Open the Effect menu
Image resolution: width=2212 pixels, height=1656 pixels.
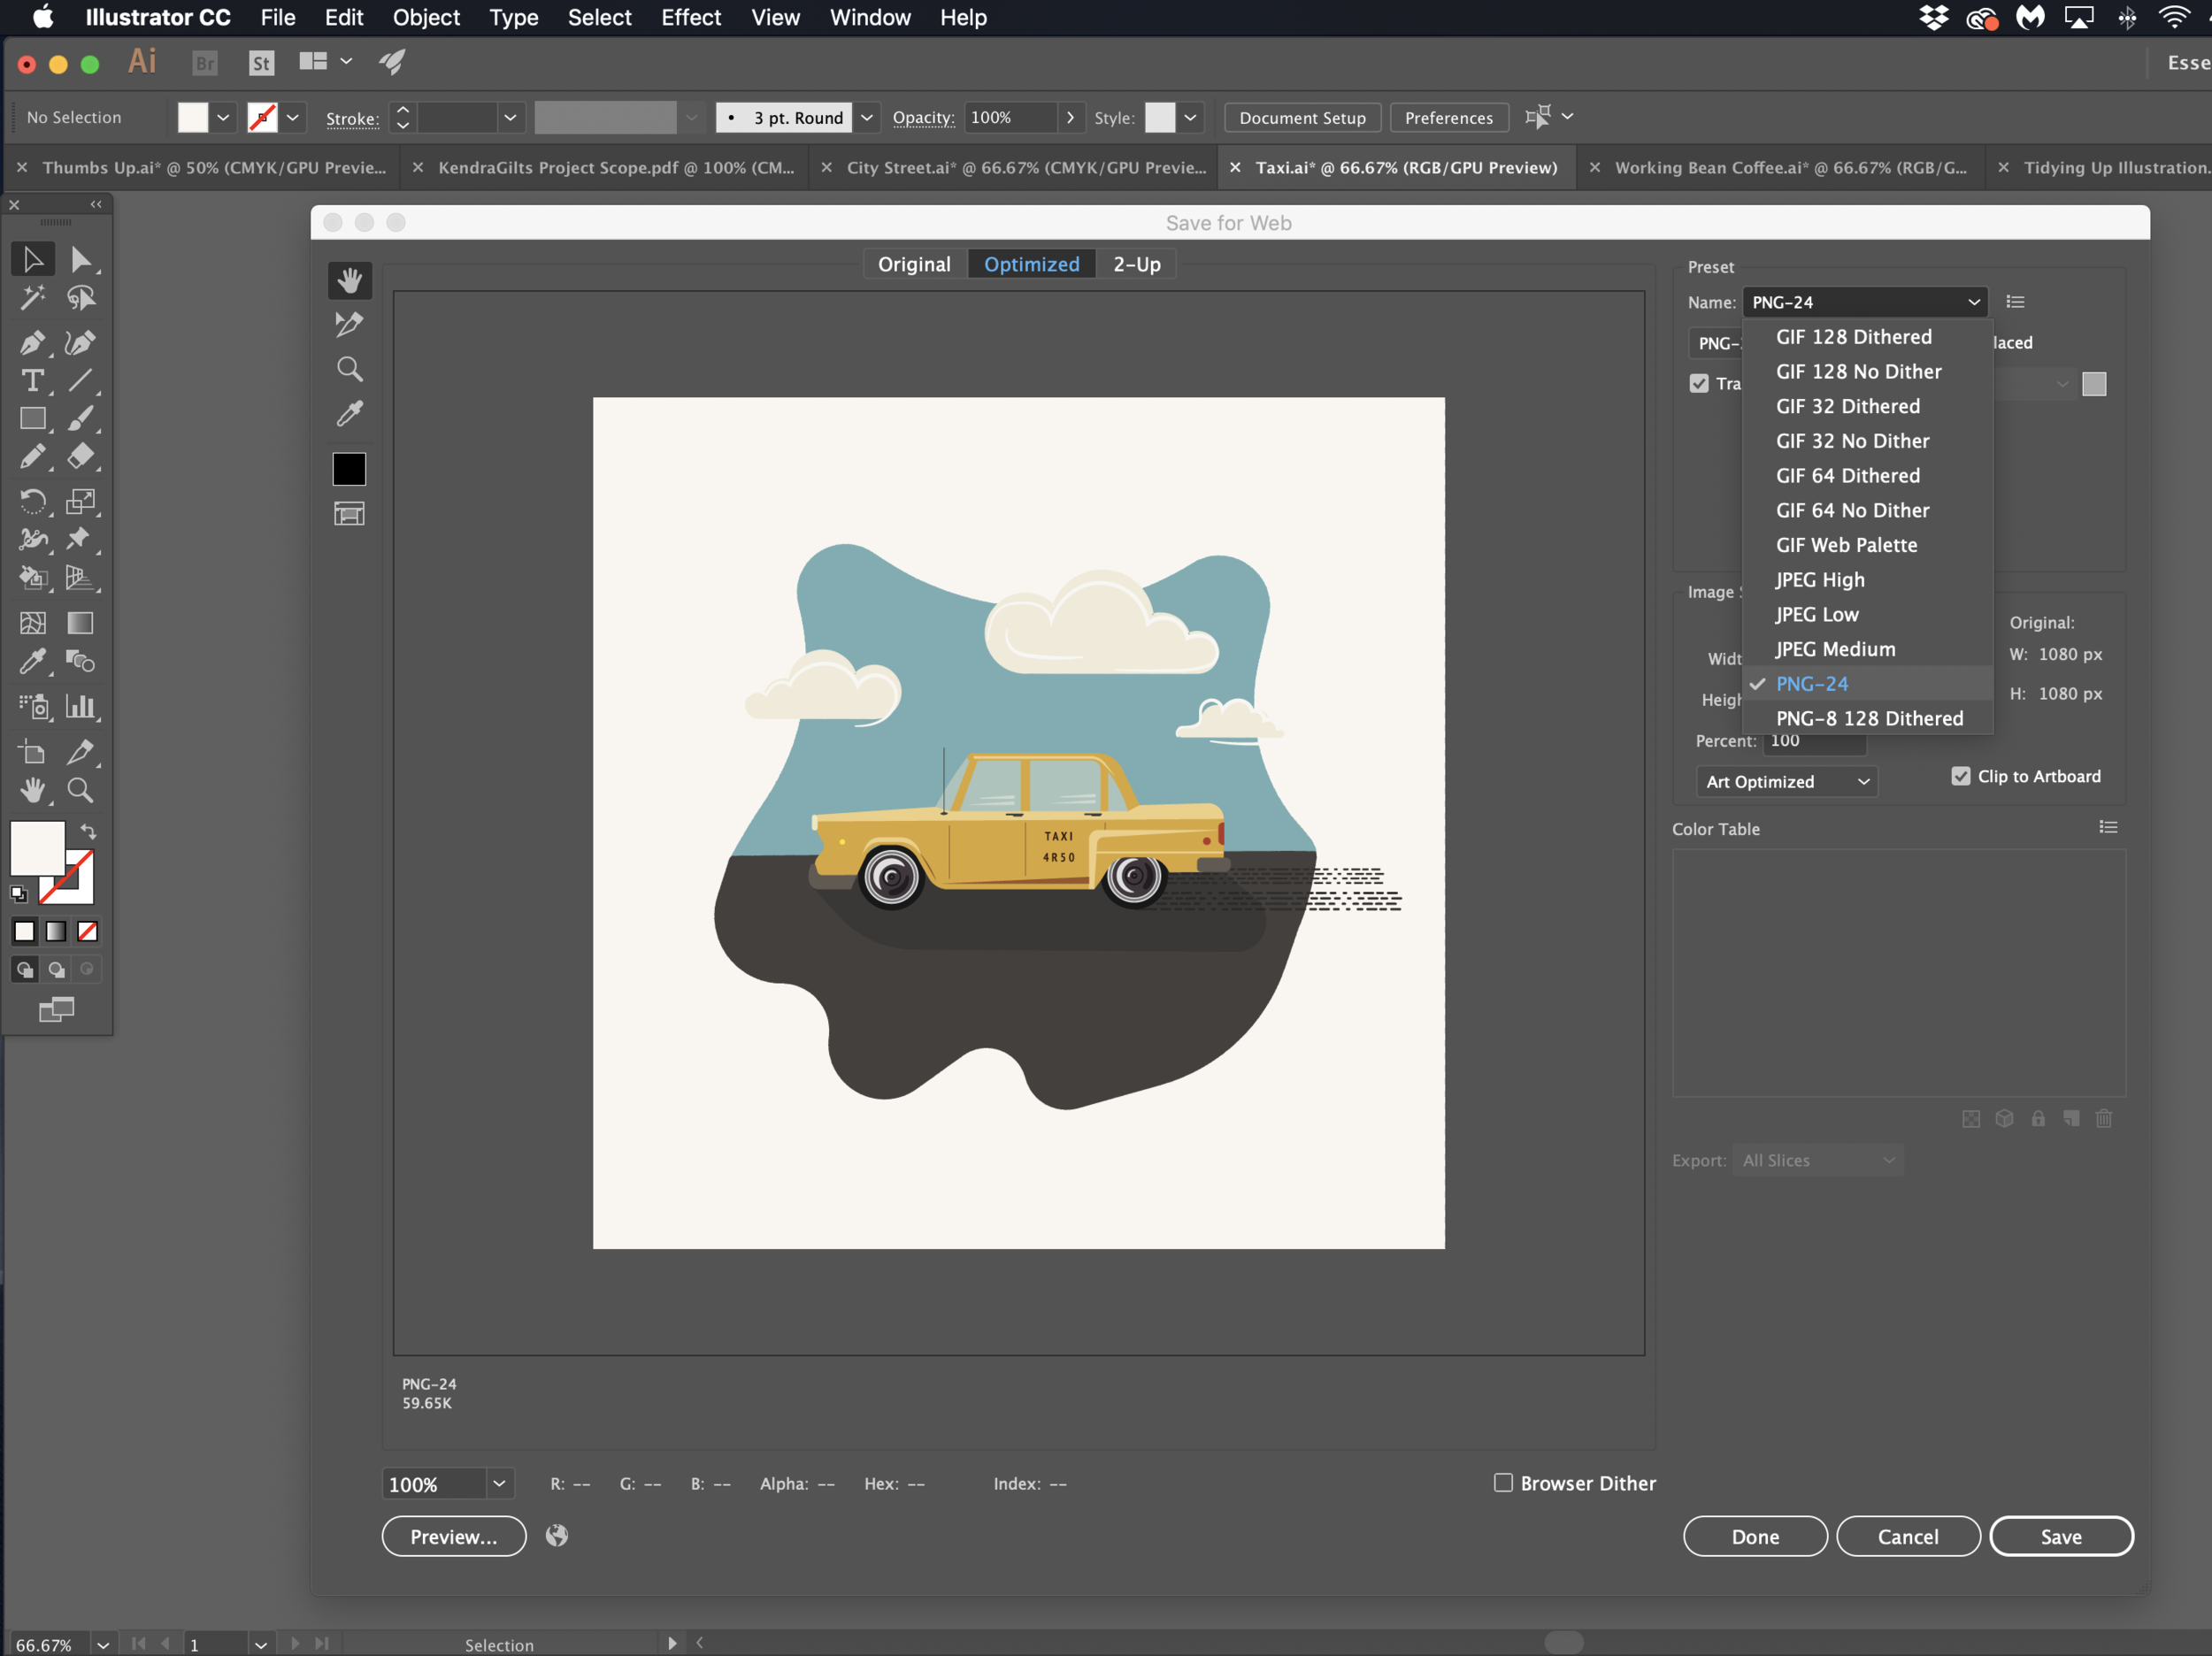pos(690,17)
